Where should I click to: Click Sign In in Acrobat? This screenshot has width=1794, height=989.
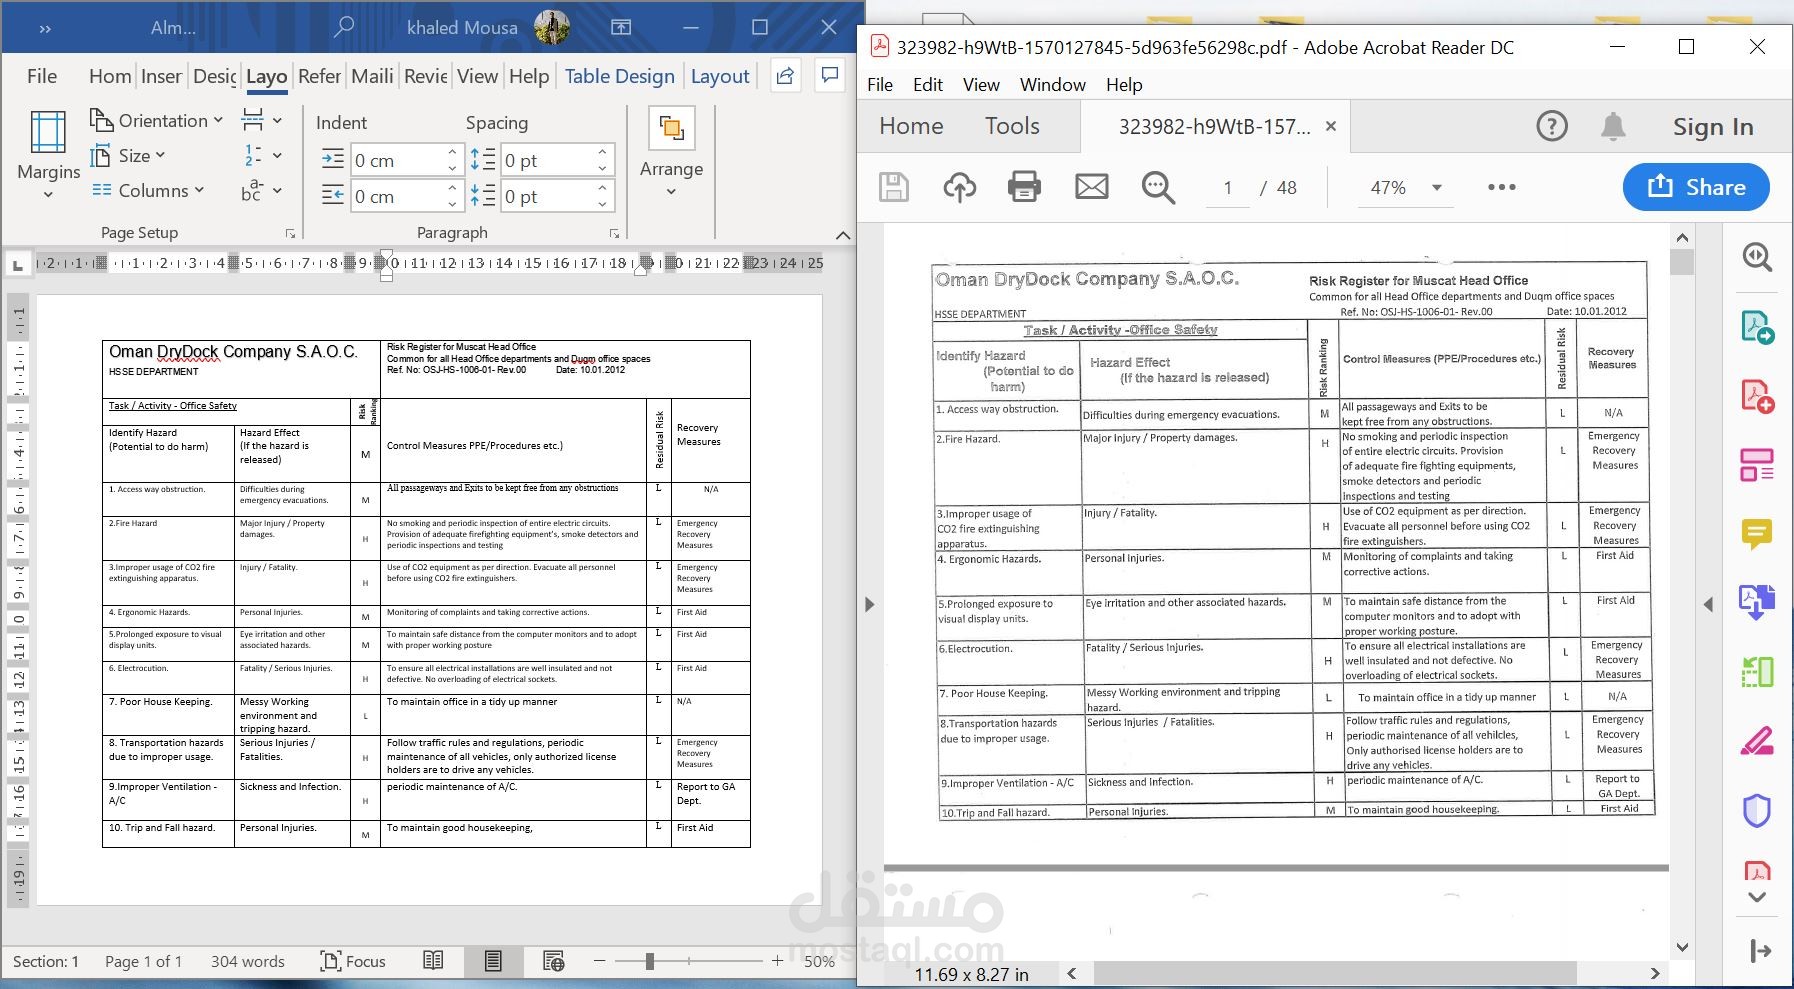click(1713, 127)
